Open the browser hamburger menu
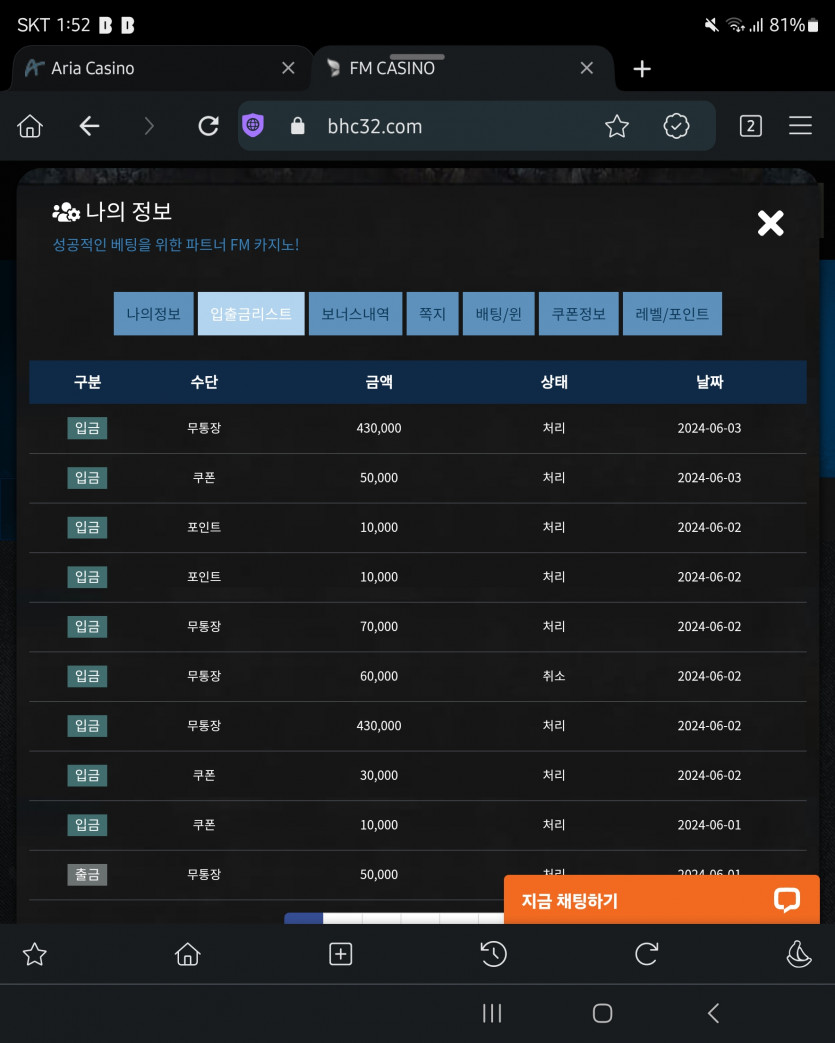 [x=800, y=126]
